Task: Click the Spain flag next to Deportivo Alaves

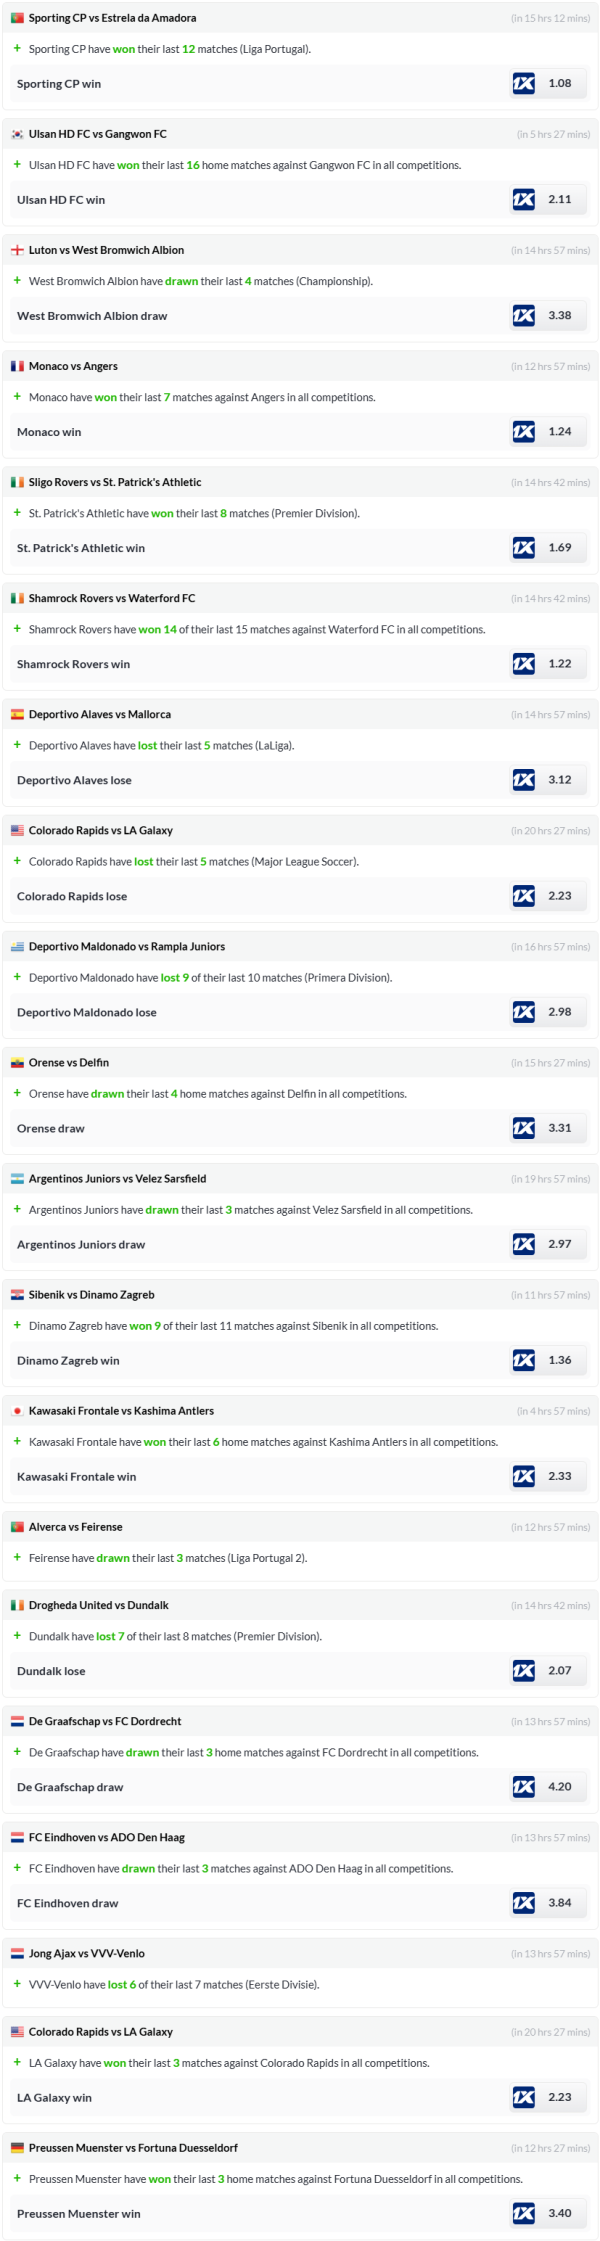Action: 17,715
